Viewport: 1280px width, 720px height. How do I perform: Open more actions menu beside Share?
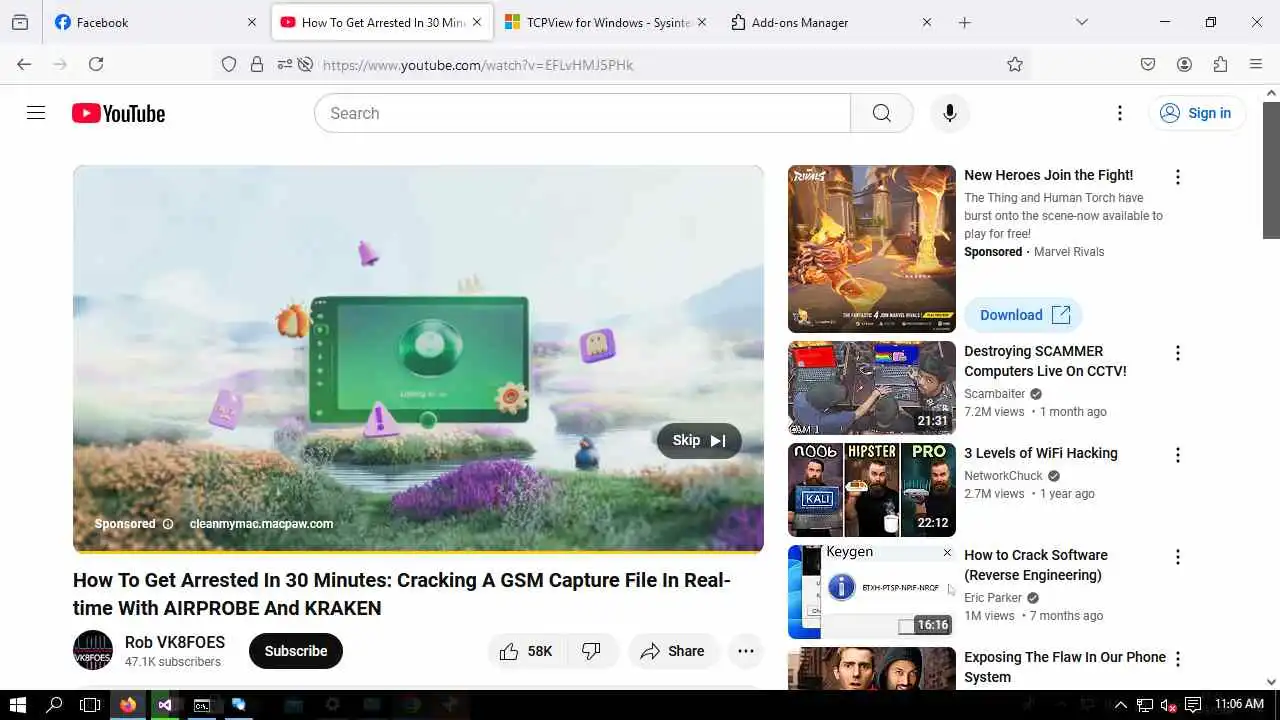(746, 651)
